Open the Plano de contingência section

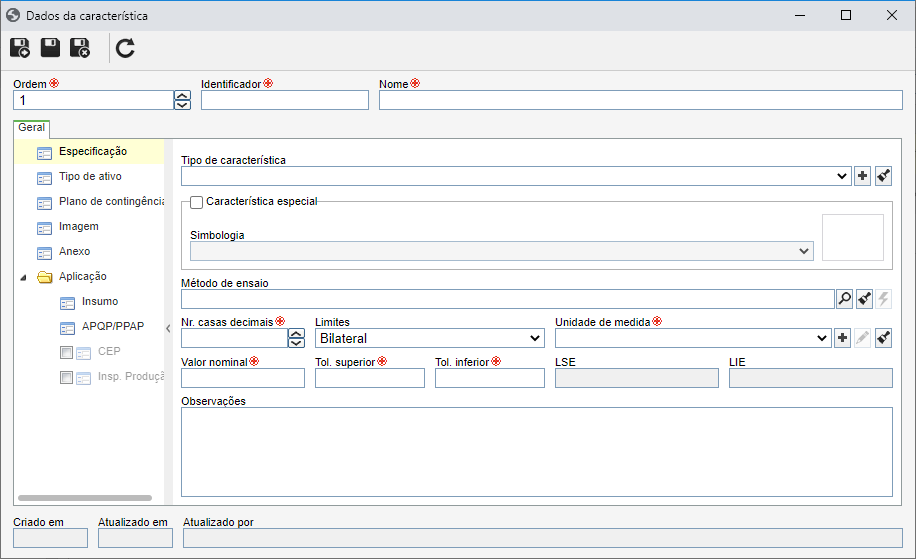click(x=111, y=202)
